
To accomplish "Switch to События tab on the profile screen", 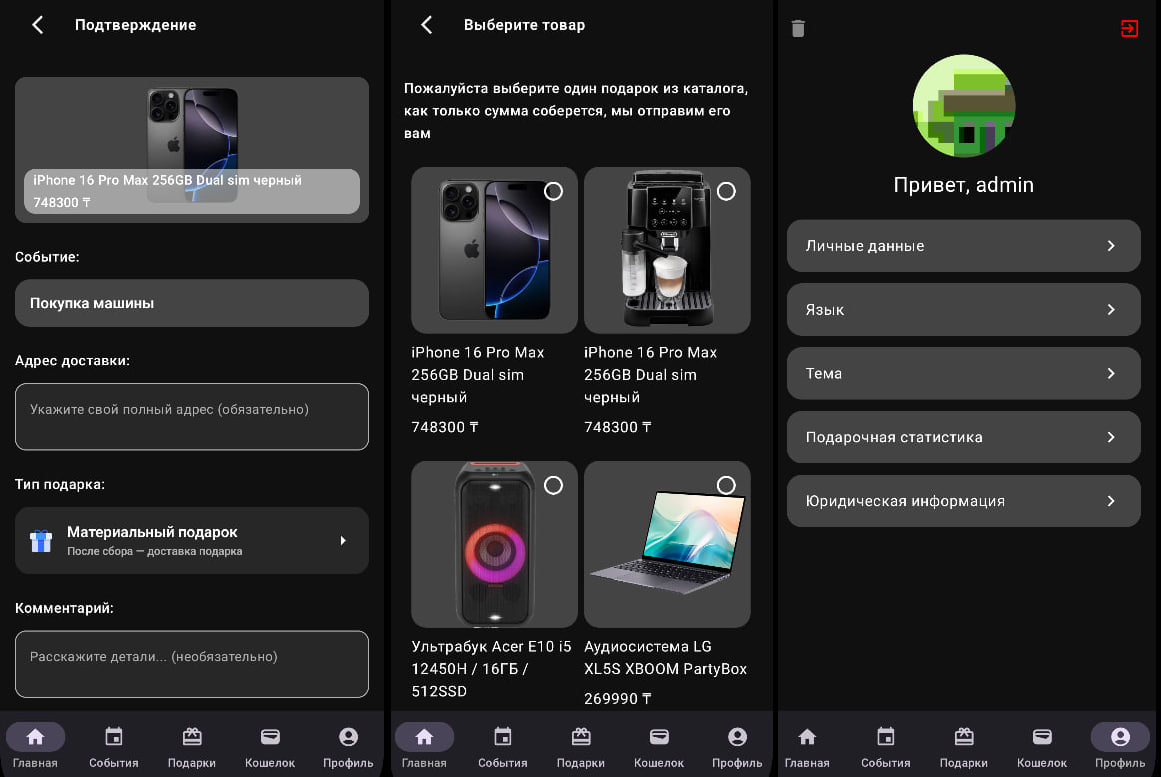I will pyautogui.click(x=886, y=747).
